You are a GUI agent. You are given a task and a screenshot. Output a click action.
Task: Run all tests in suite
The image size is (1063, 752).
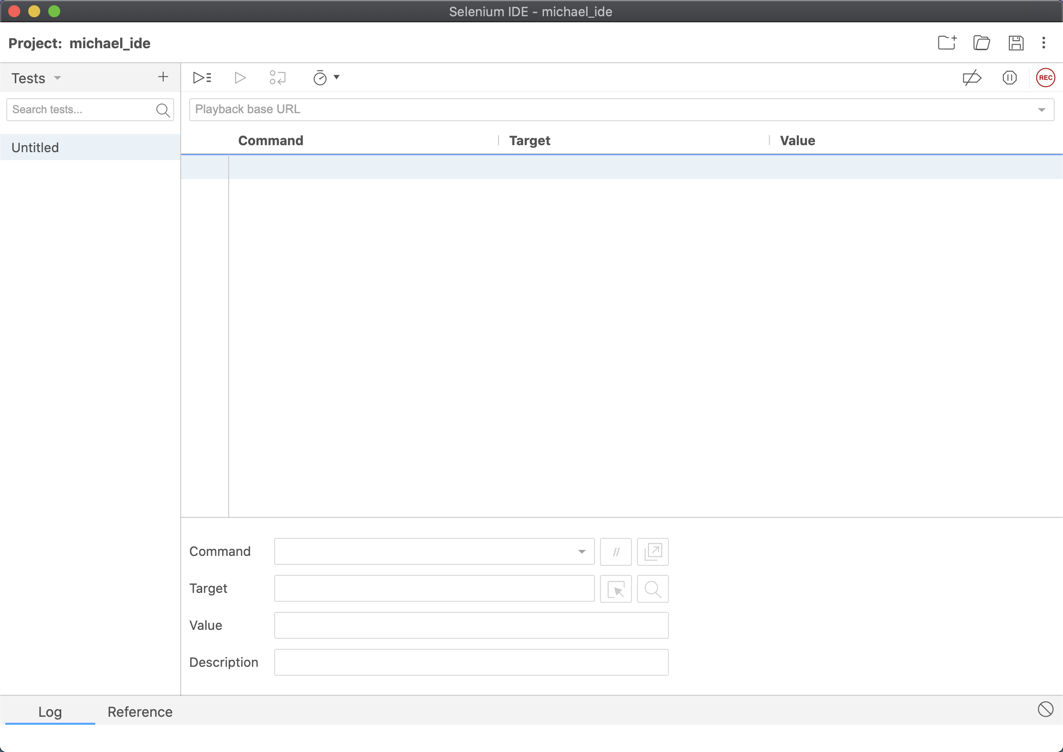coord(202,77)
